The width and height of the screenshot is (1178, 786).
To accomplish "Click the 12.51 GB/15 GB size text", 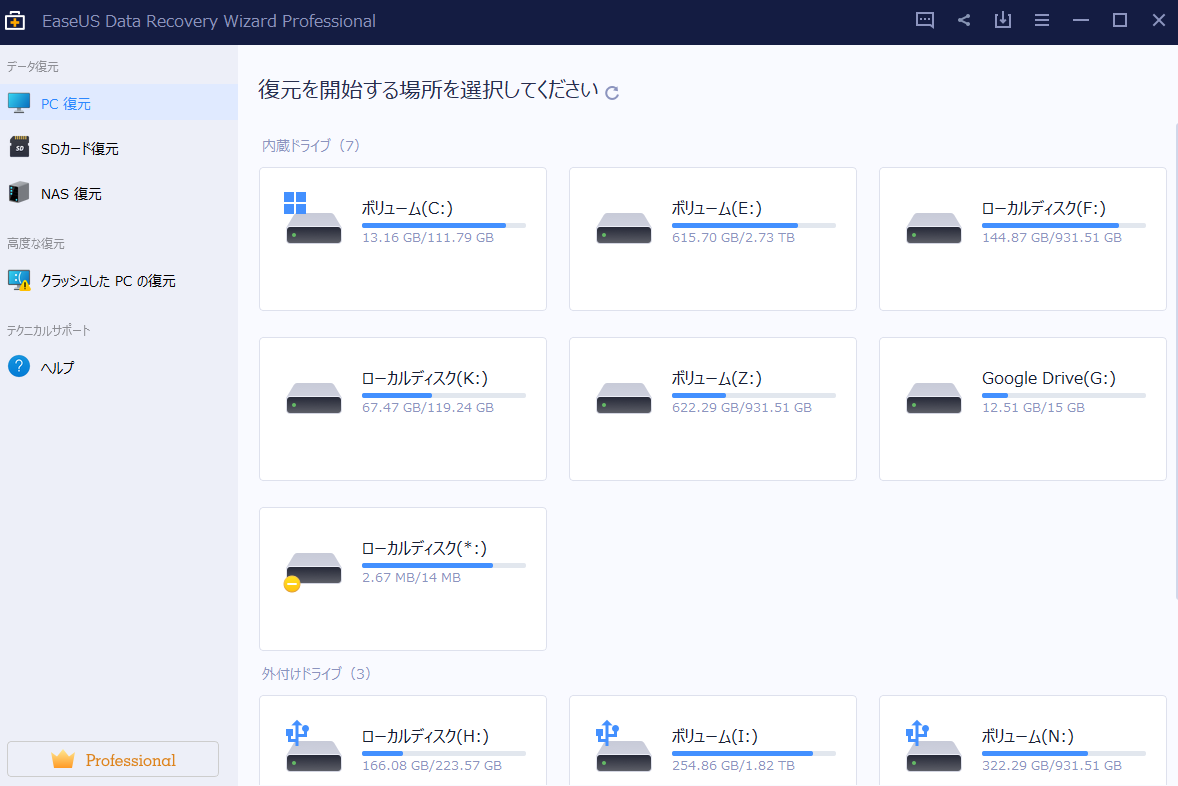I will click(1033, 407).
